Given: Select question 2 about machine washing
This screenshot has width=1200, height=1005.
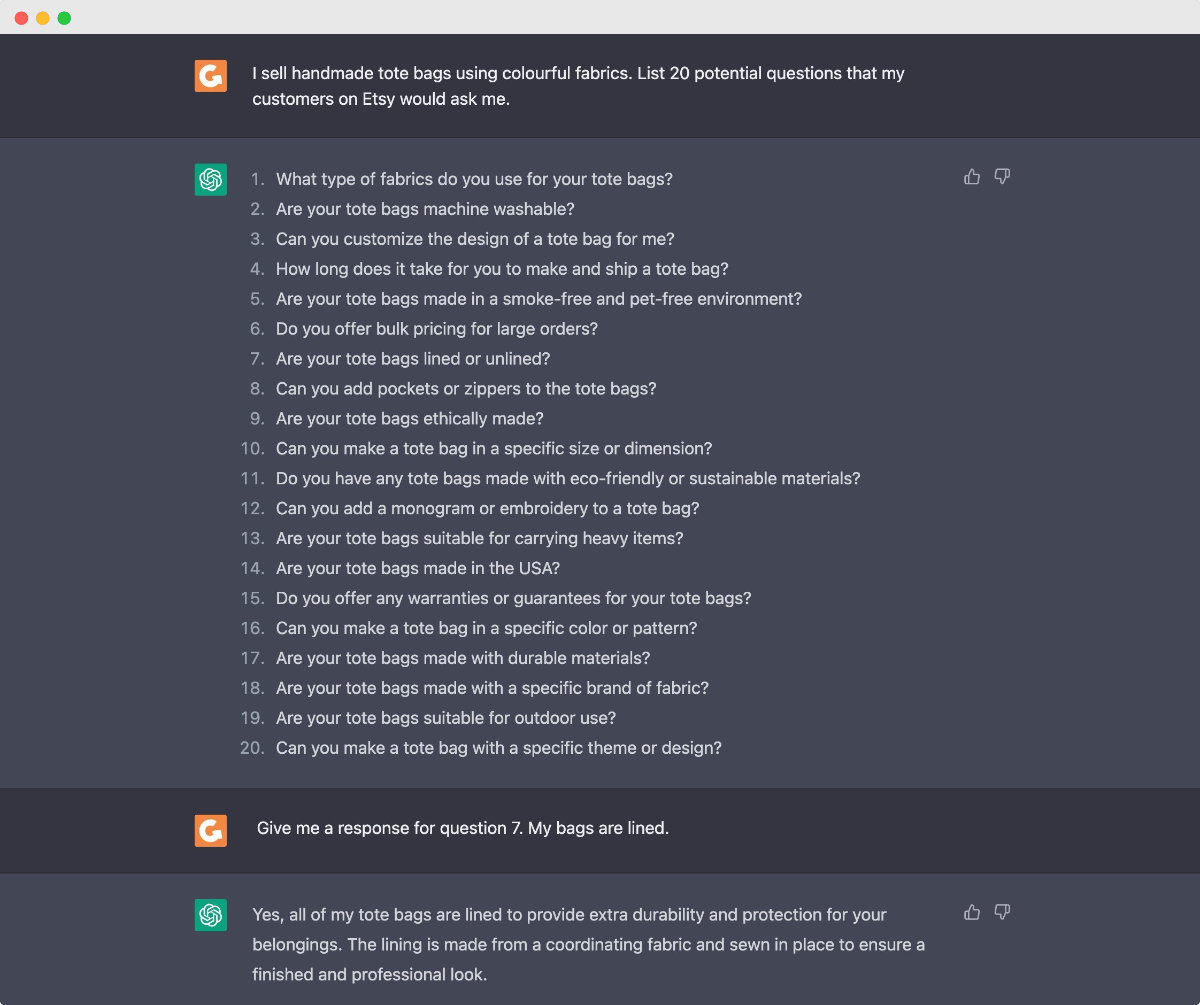Looking at the screenshot, I should pyautogui.click(x=424, y=209).
